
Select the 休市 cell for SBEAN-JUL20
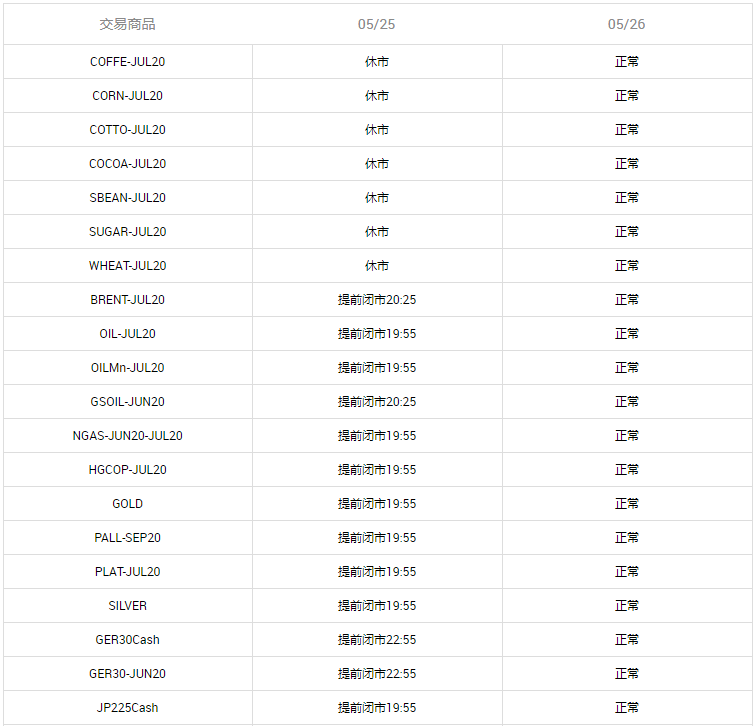coord(377,198)
